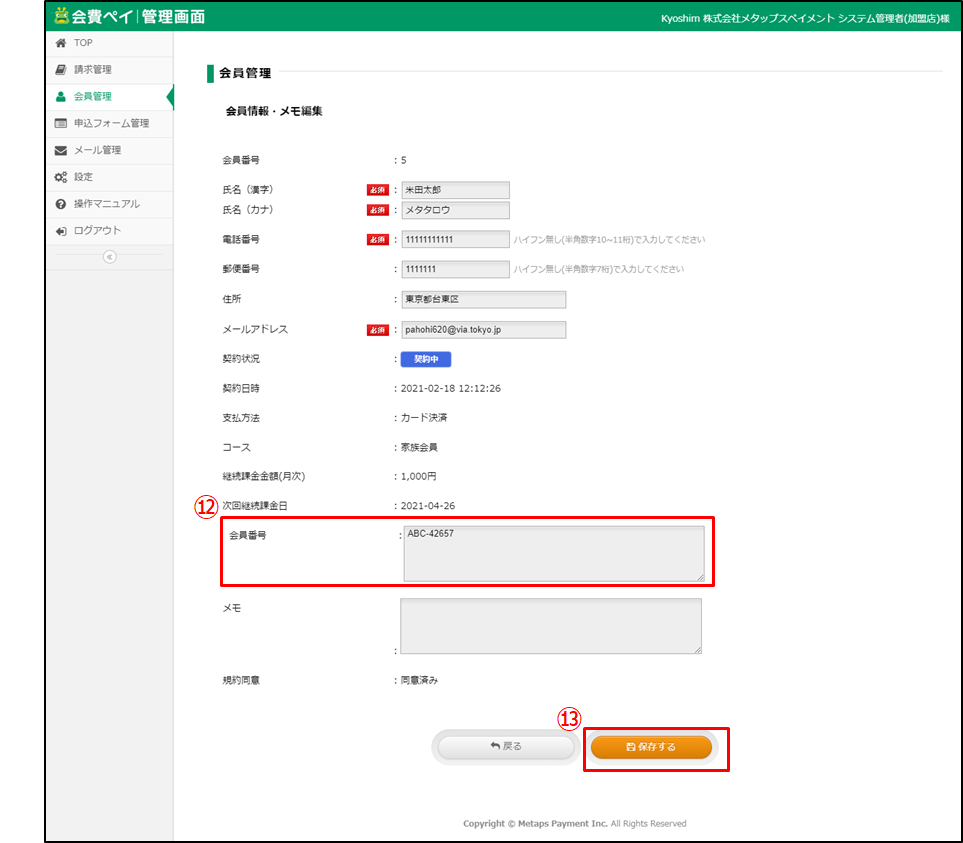This screenshot has height=843, width=963.
Task: Click the 設定 gears icon
Action: [61, 177]
